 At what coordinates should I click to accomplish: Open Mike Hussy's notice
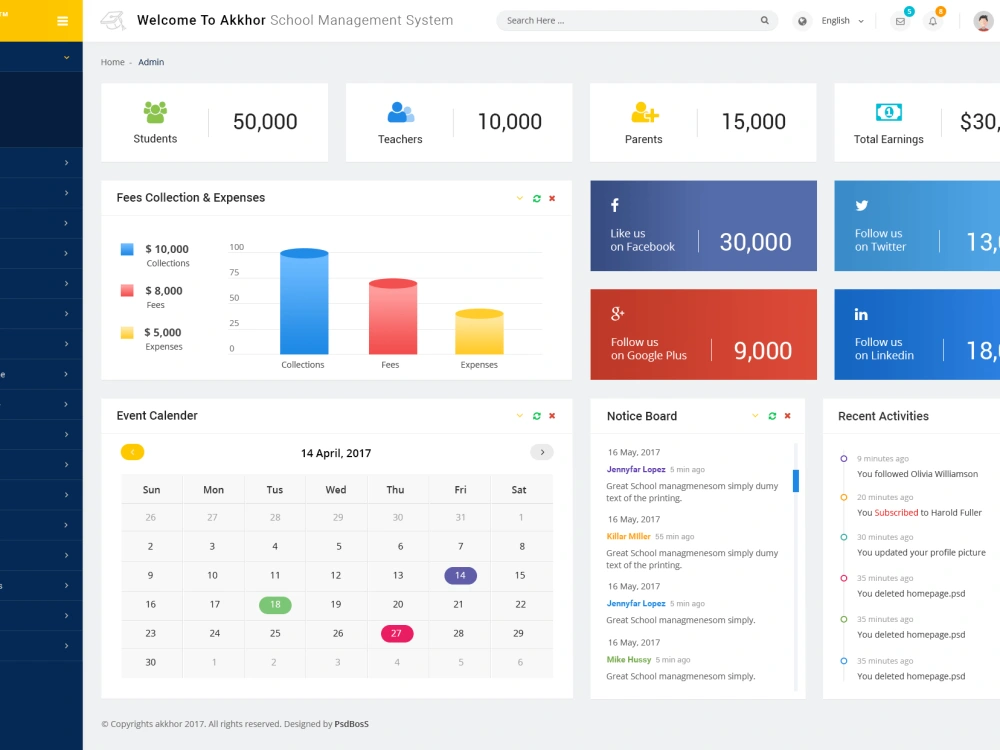tap(628, 659)
